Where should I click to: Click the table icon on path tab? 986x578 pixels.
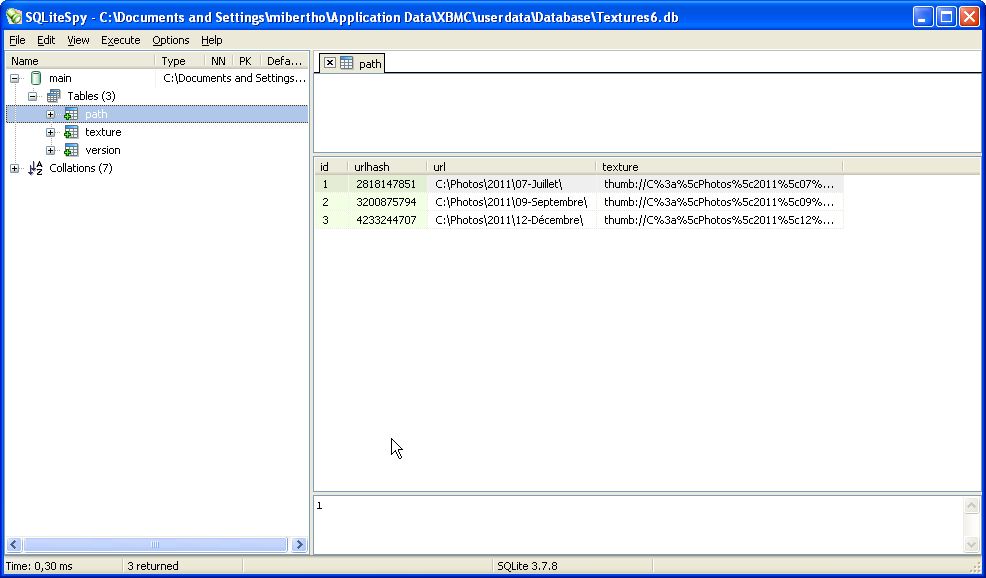tap(347, 63)
